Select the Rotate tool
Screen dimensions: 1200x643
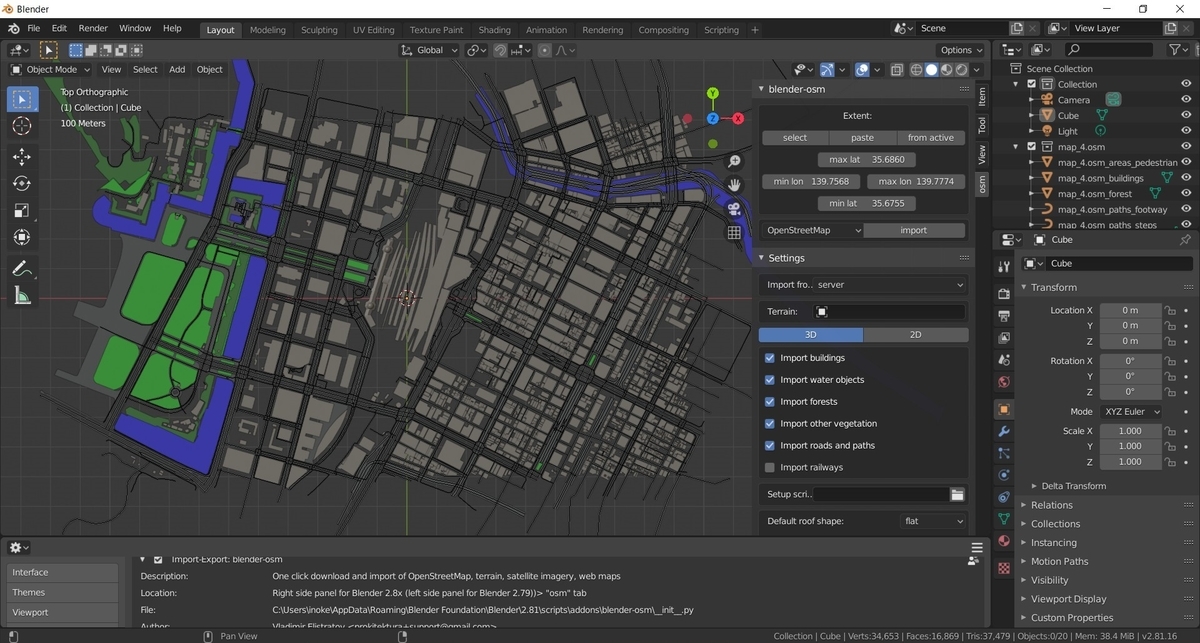22,184
